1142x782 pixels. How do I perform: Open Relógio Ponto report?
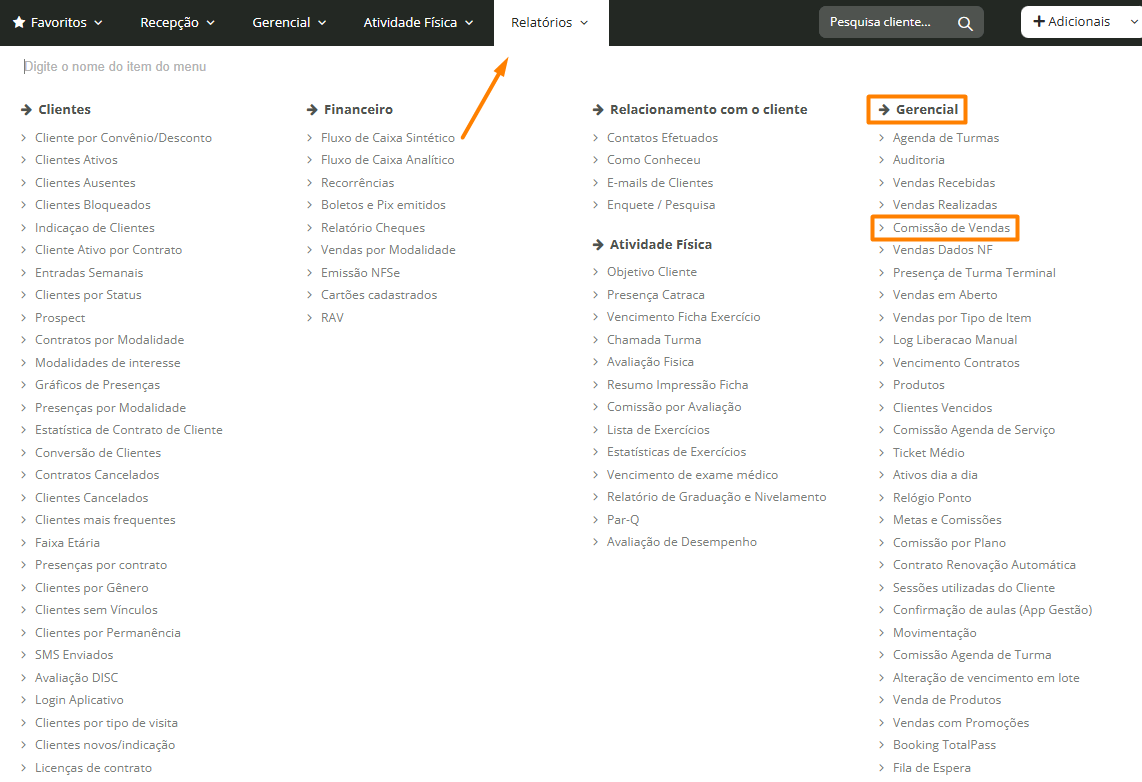pos(932,498)
